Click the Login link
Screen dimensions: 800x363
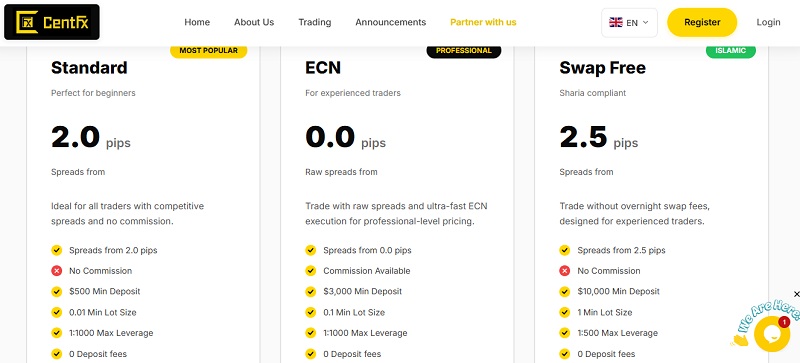coord(768,22)
